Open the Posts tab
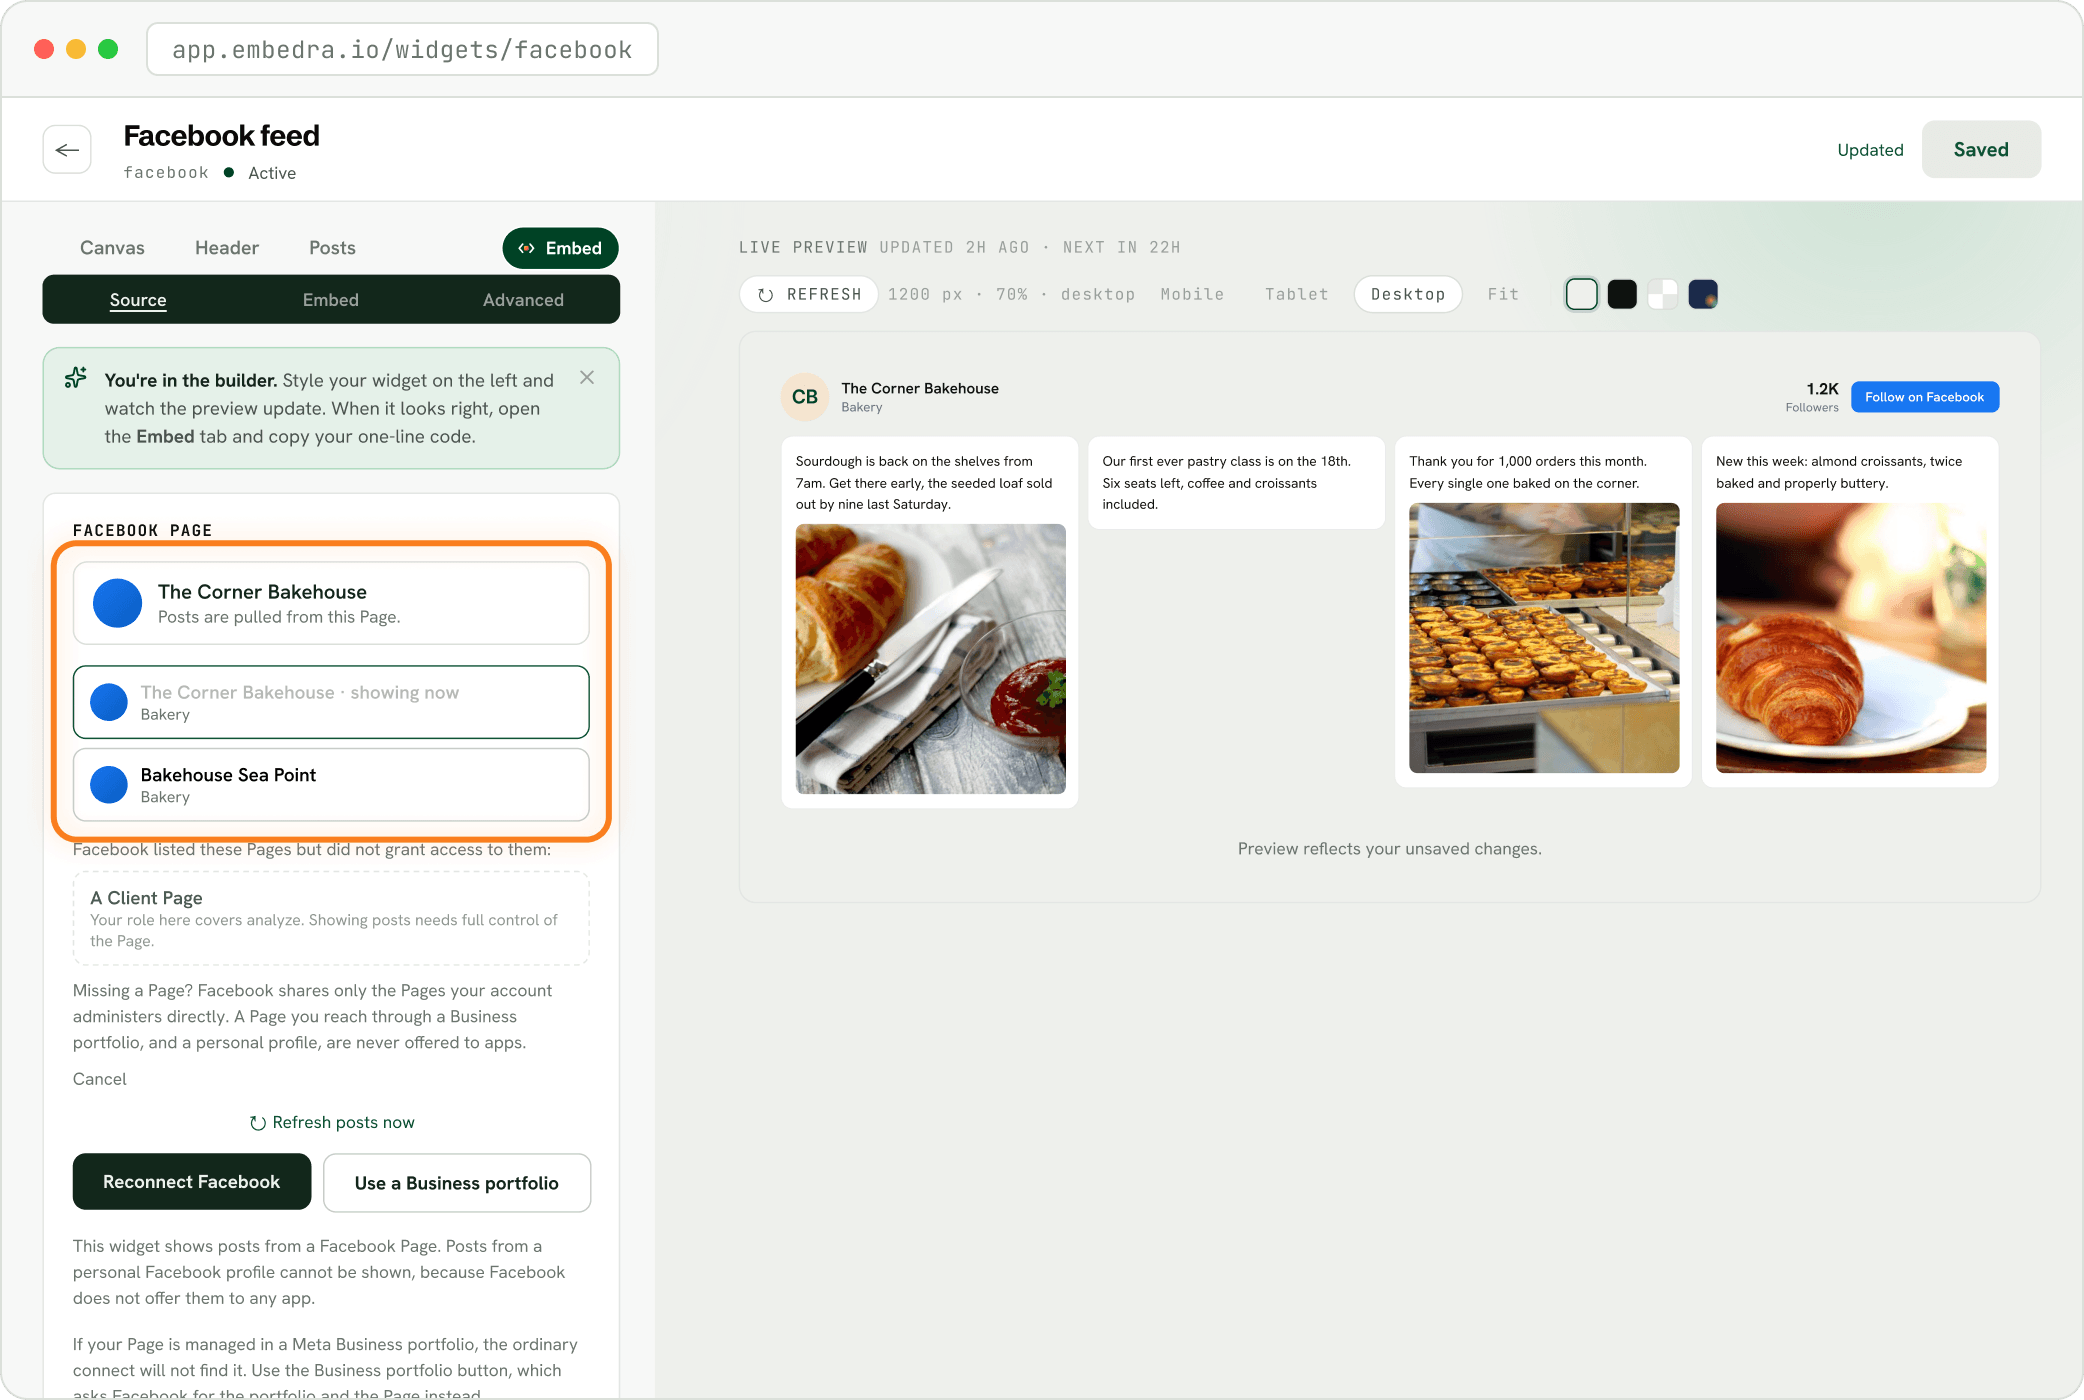Screen dimensions: 2084x1400 tap(332, 248)
